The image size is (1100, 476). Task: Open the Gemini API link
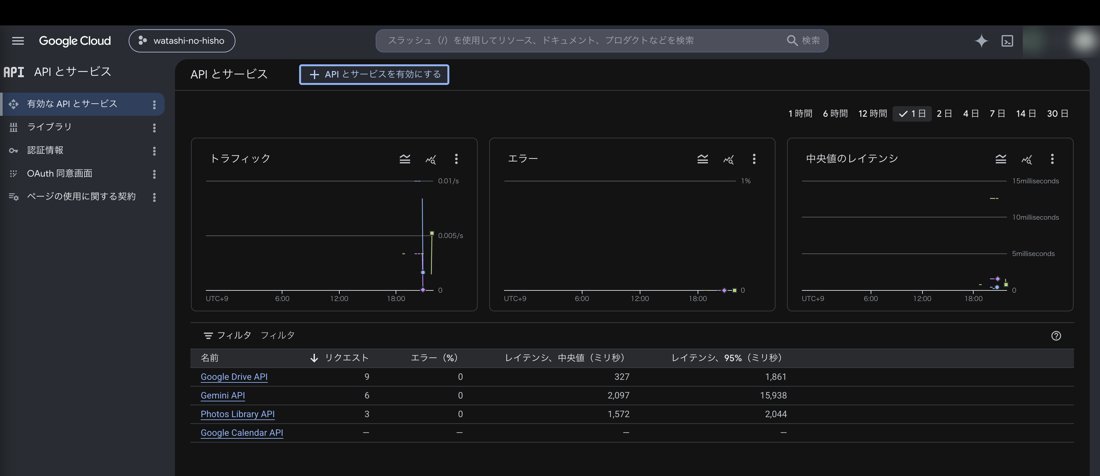(x=222, y=395)
